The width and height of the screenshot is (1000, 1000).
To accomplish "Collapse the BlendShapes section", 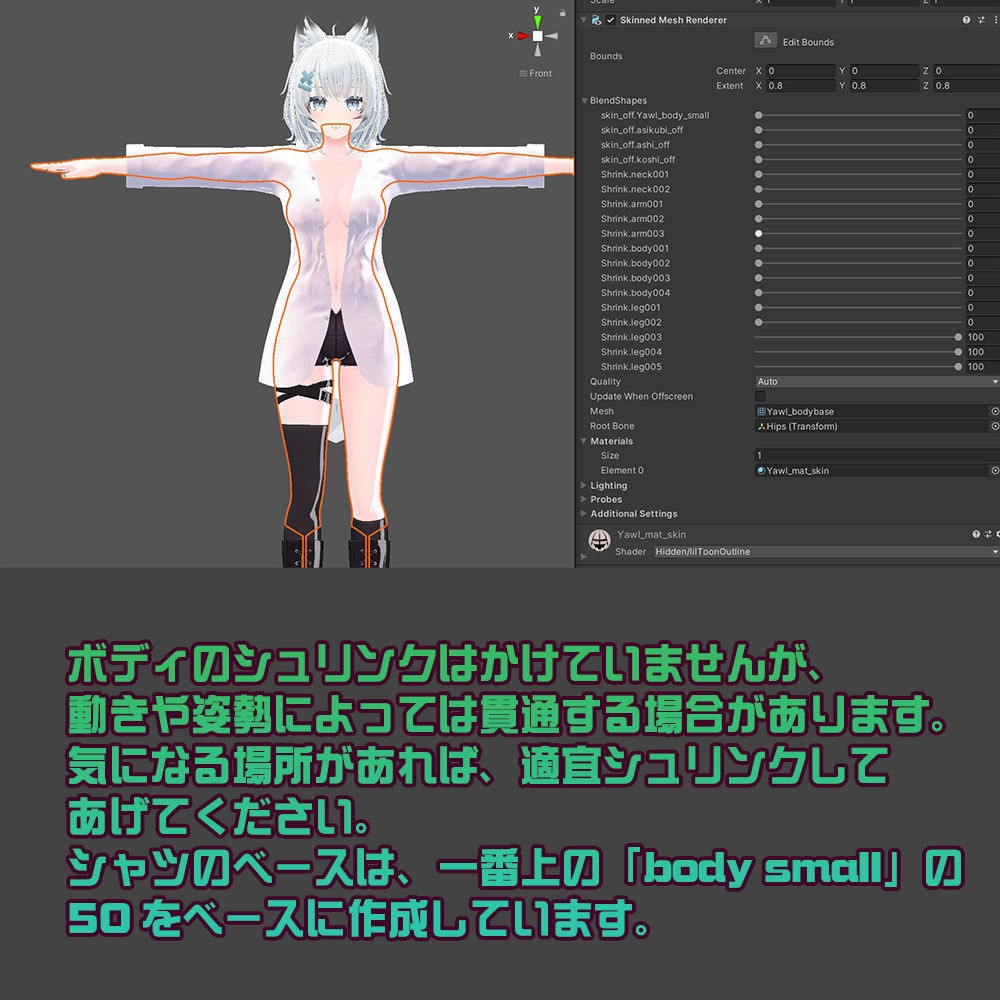I will coord(584,101).
